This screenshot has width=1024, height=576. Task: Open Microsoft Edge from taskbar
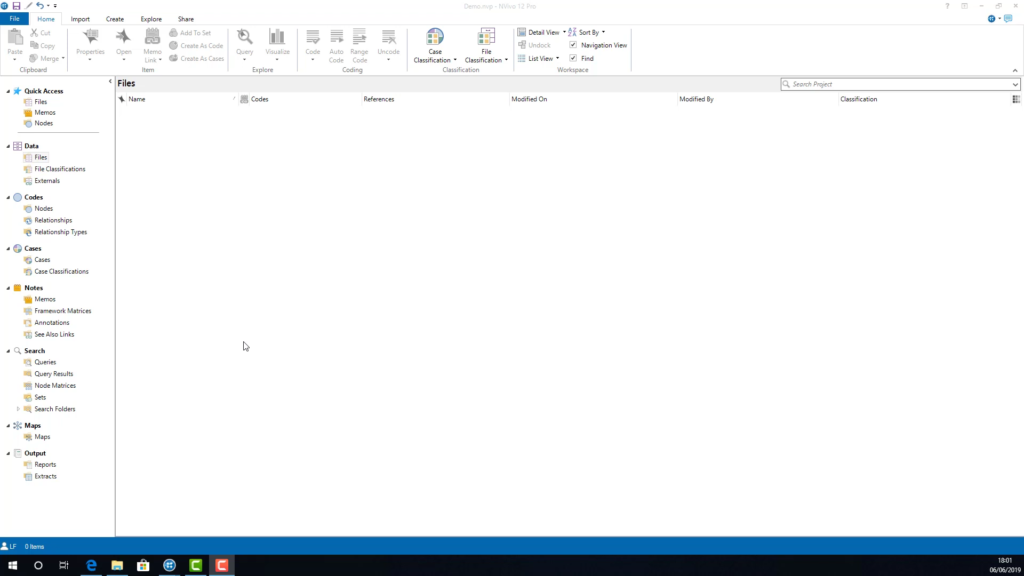[91, 566]
